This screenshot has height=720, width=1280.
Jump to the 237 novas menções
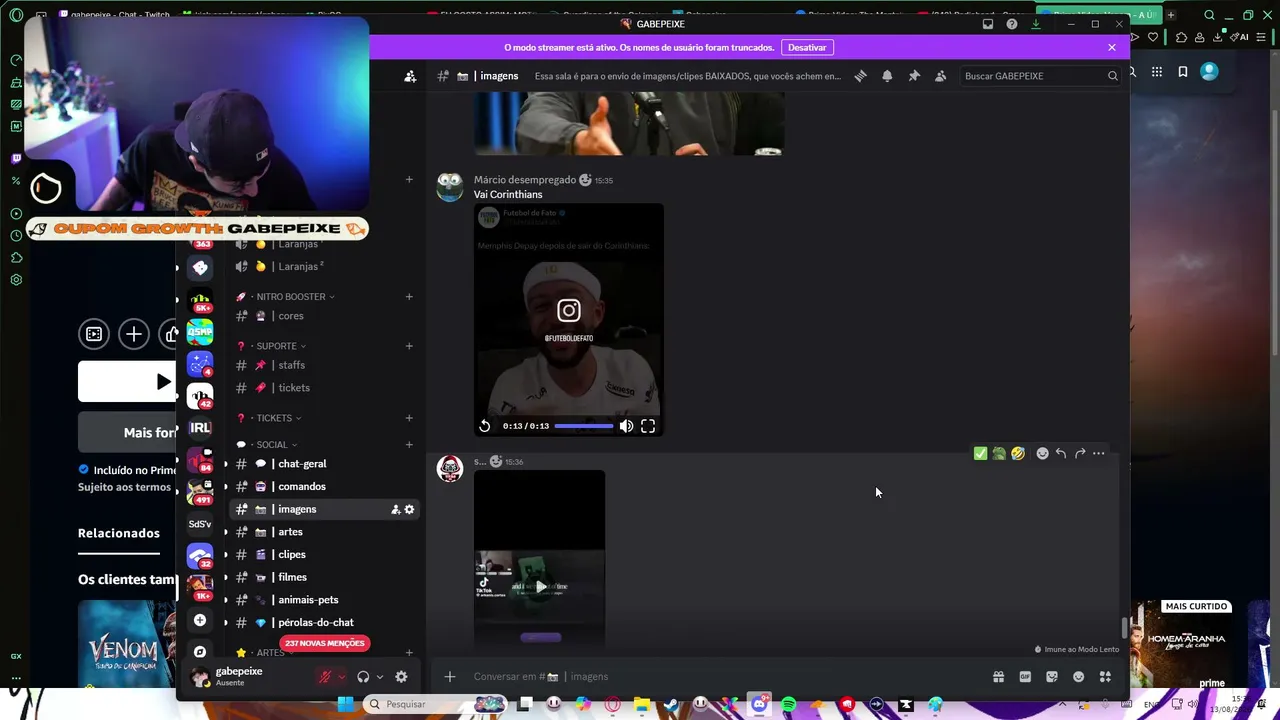pyautogui.click(x=325, y=643)
